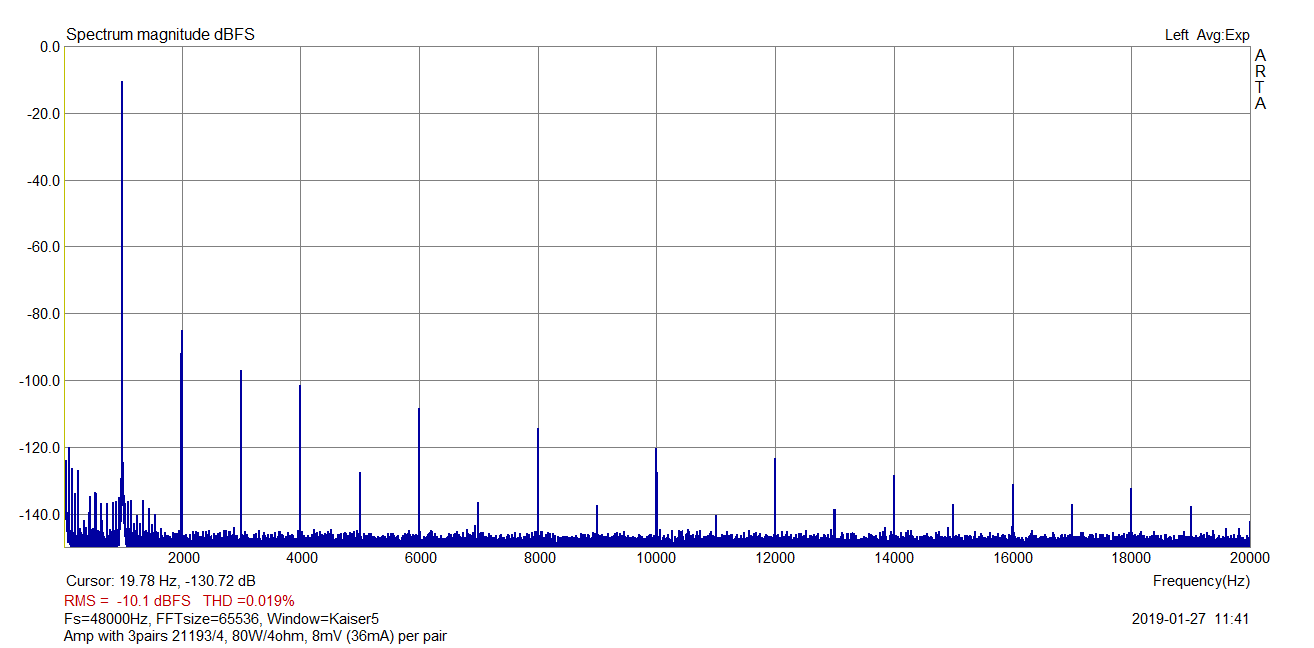Click the 'Left' channel label
Viewport: 1314px width, 648px height.
pos(1177,35)
